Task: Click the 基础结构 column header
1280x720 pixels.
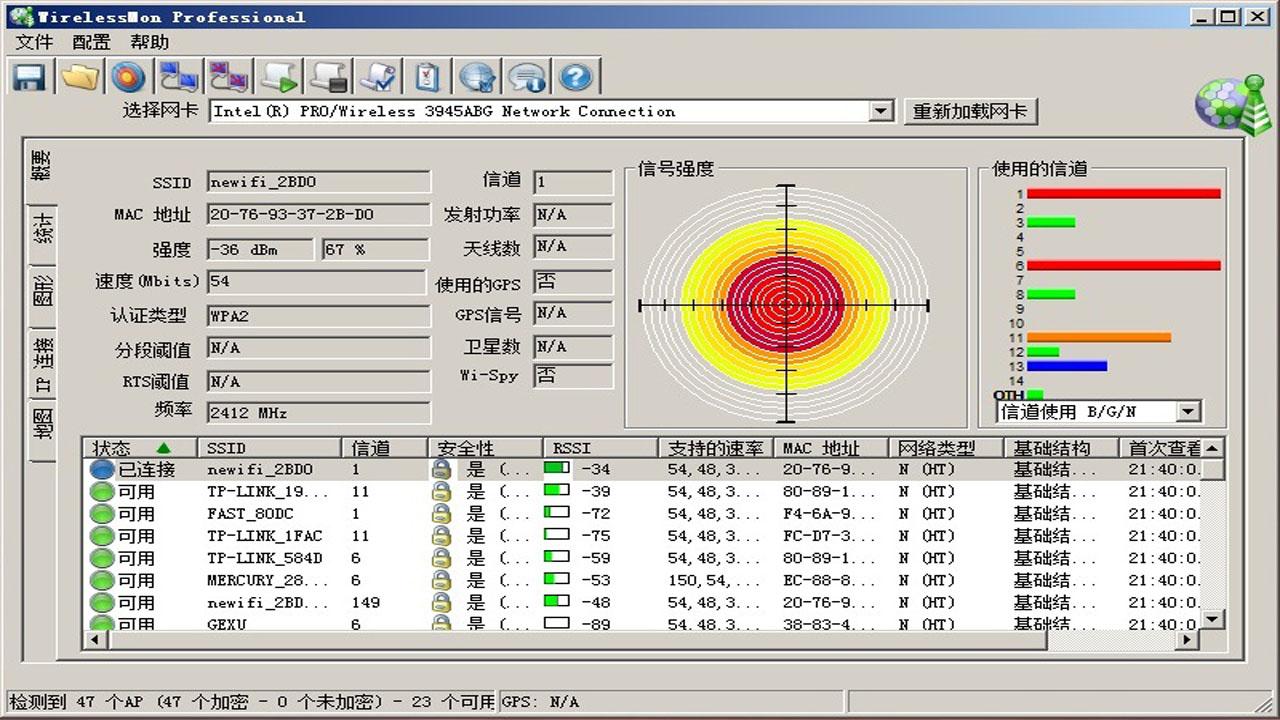Action: pyautogui.click(x=1061, y=448)
